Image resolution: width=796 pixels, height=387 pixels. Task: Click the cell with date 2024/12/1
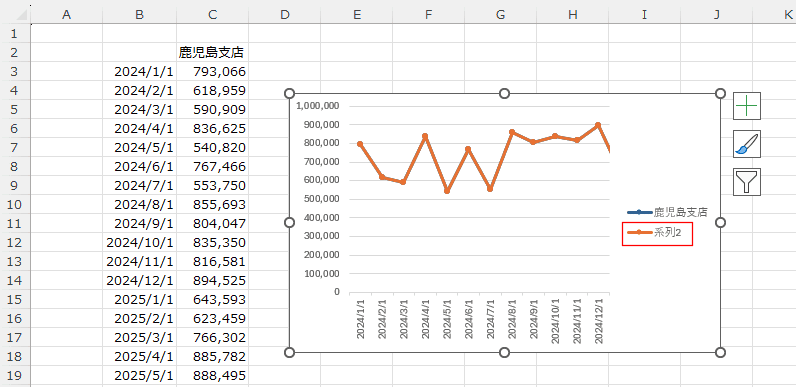click(139, 280)
